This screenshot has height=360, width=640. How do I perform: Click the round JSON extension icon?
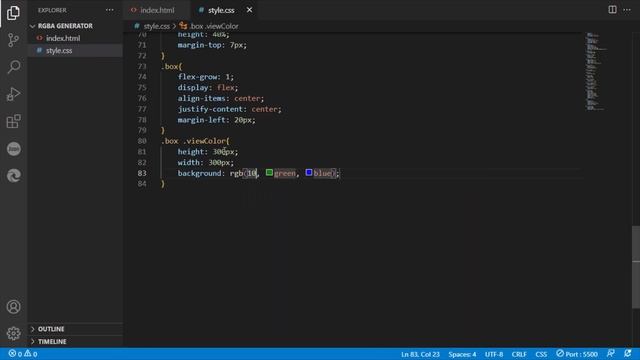(13, 149)
